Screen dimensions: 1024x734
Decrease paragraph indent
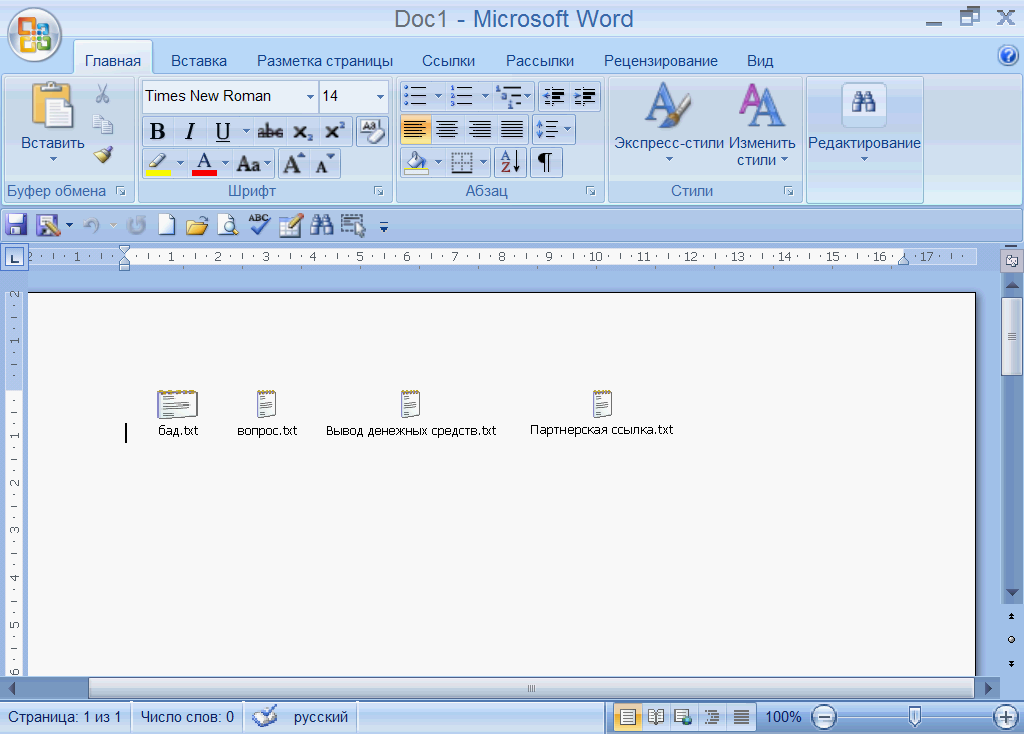(x=554, y=97)
